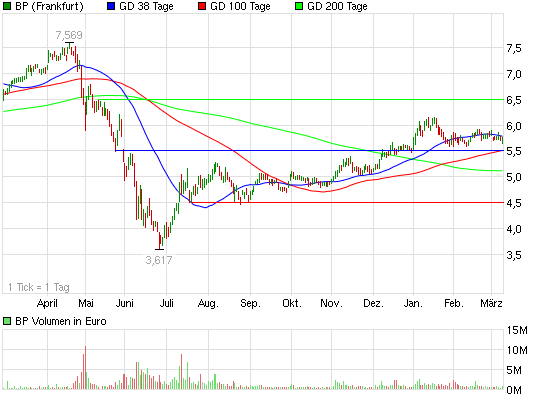Click the '0M' volume axis label
The width and height of the screenshot is (535, 396).
(514, 390)
